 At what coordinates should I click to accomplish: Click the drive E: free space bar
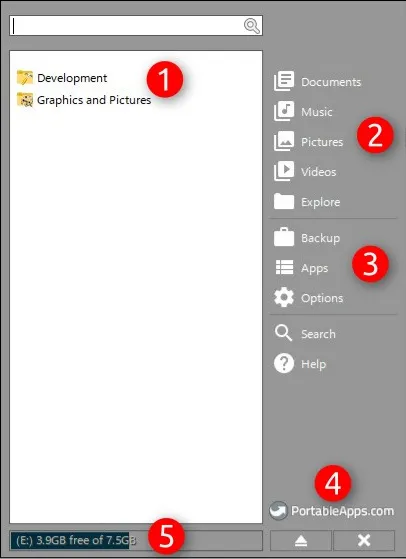pos(136,540)
